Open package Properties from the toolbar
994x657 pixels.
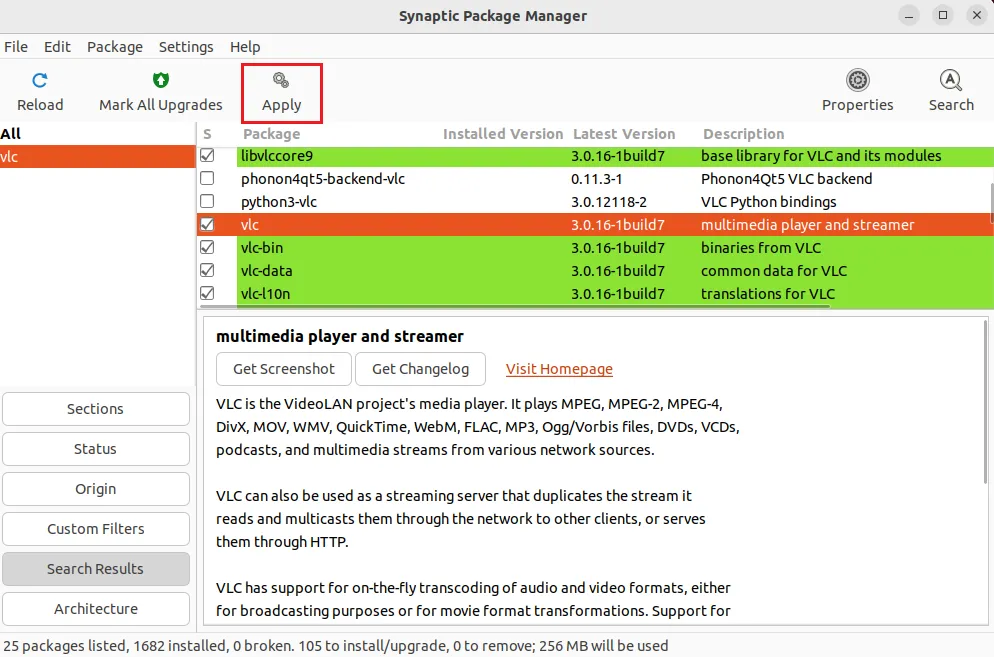(x=857, y=92)
